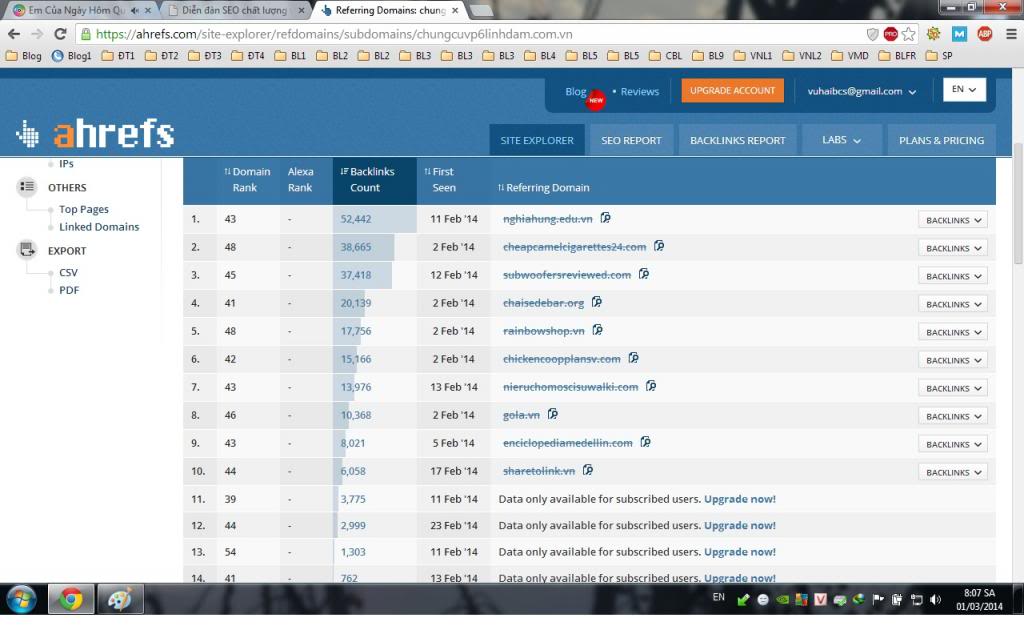
Task: Open Backlinks dropdown for nghiahung.edu.vn
Action: coord(953,220)
